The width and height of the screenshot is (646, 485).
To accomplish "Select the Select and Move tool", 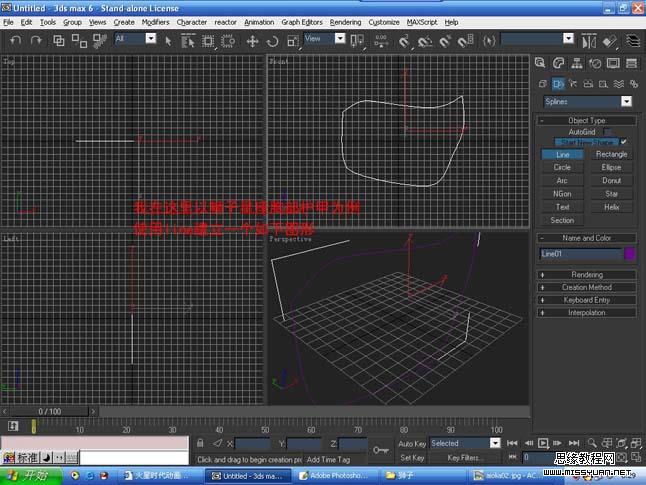I will pos(252,41).
